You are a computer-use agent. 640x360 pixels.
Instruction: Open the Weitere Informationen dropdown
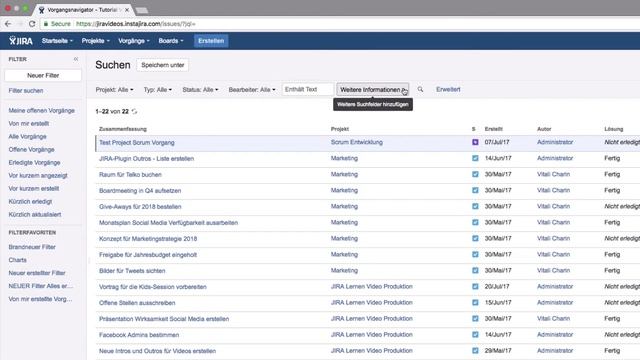tap(373, 89)
